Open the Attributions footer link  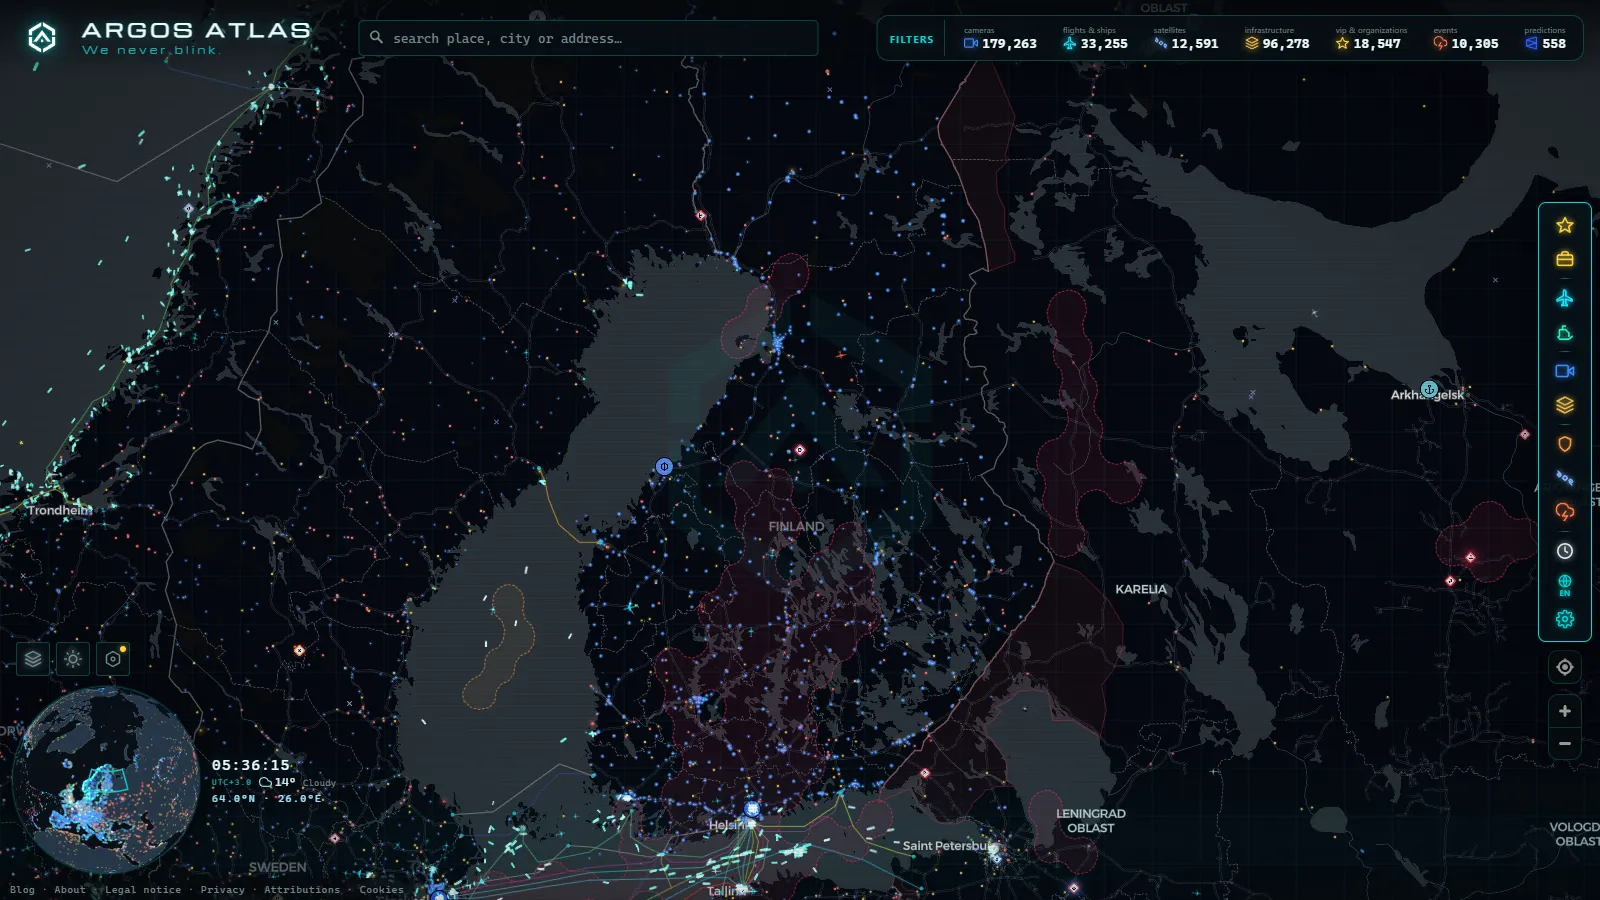coord(302,890)
